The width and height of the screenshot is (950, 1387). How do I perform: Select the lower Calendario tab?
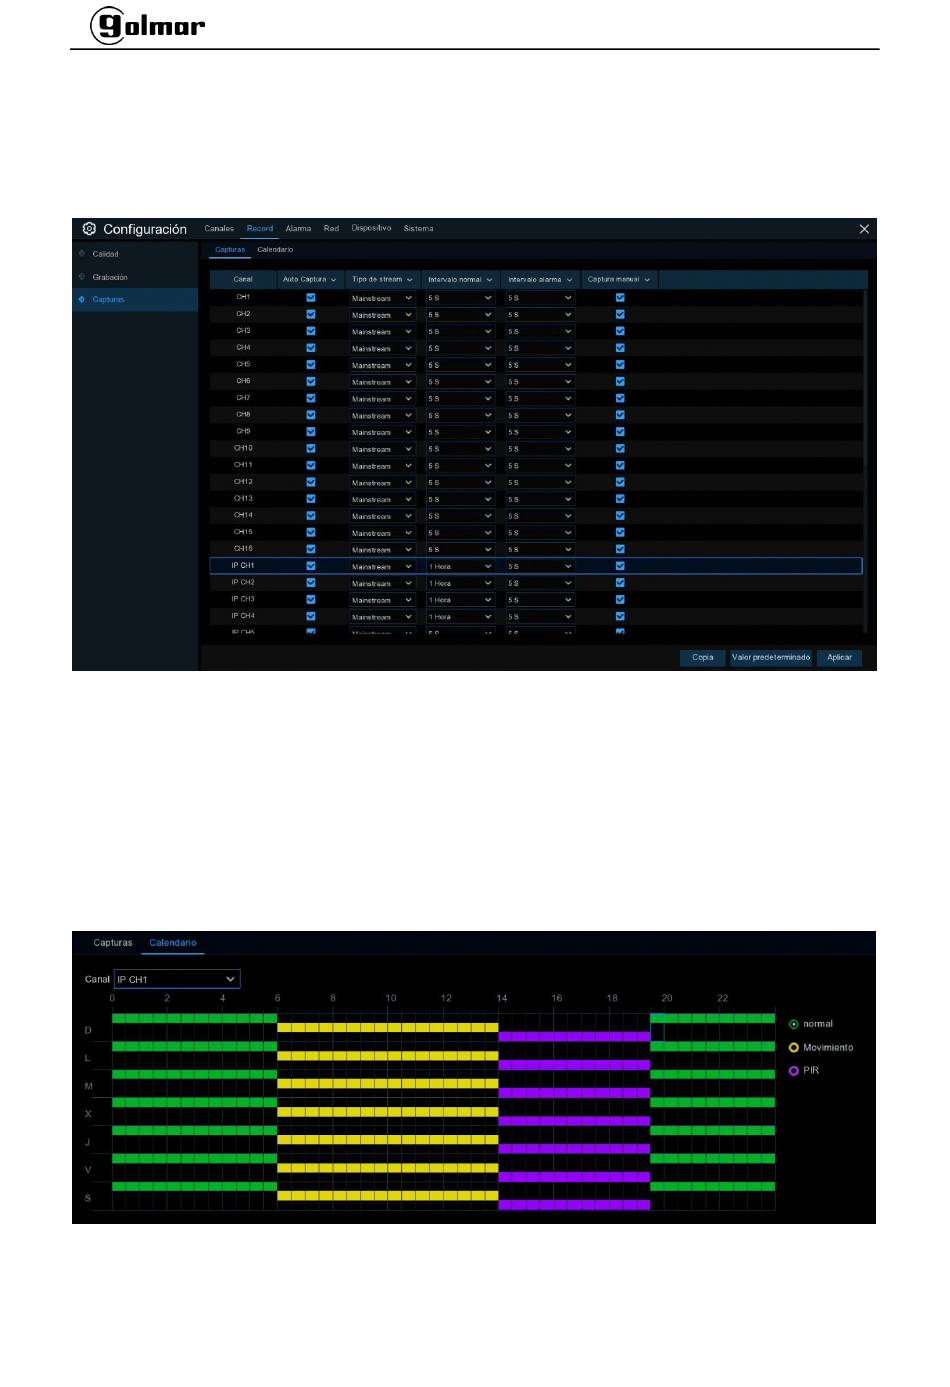tap(173, 943)
